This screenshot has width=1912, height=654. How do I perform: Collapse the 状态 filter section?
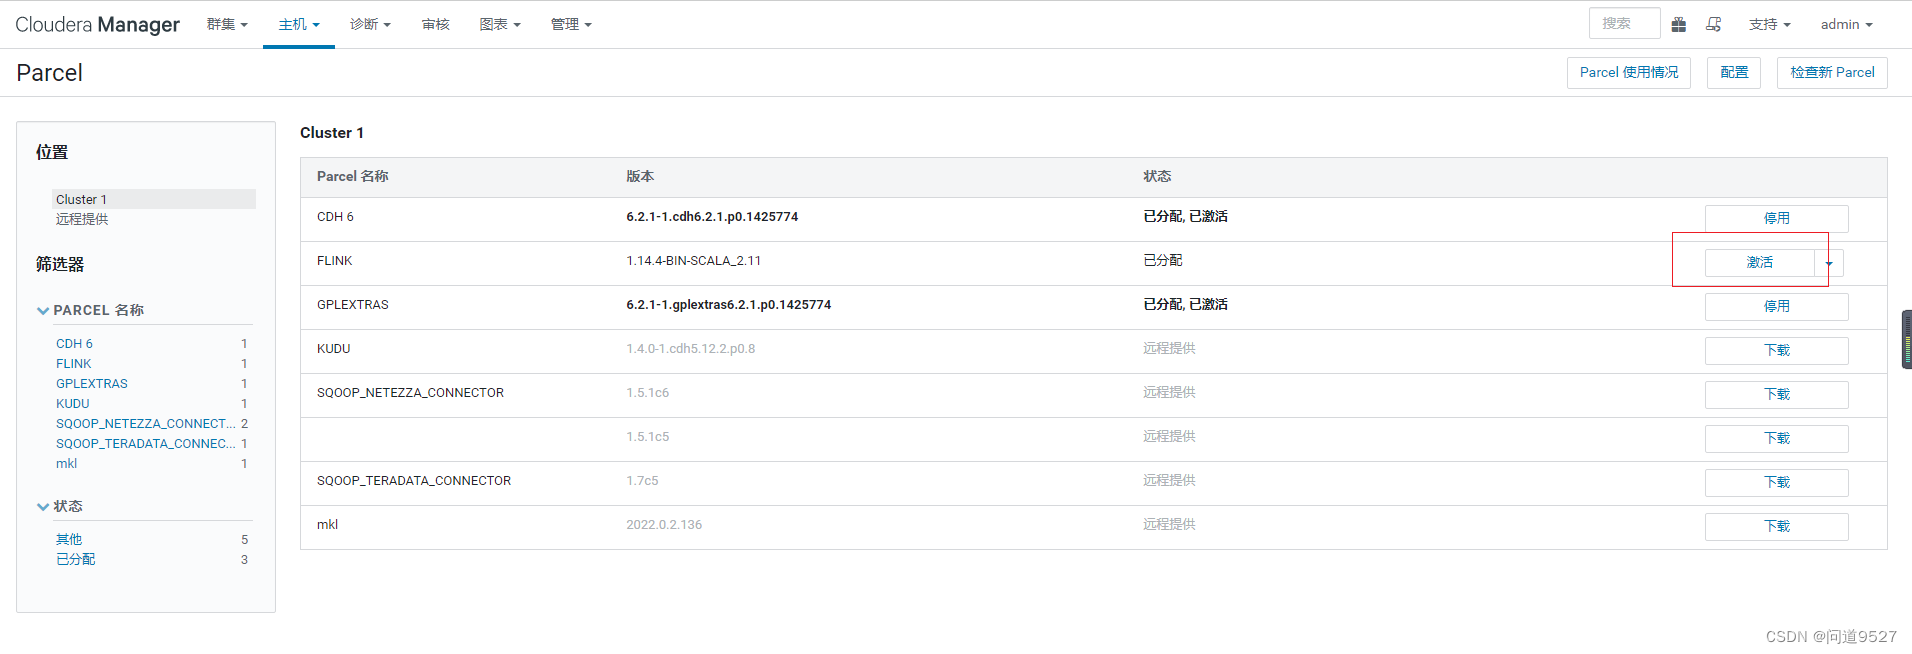(60, 506)
